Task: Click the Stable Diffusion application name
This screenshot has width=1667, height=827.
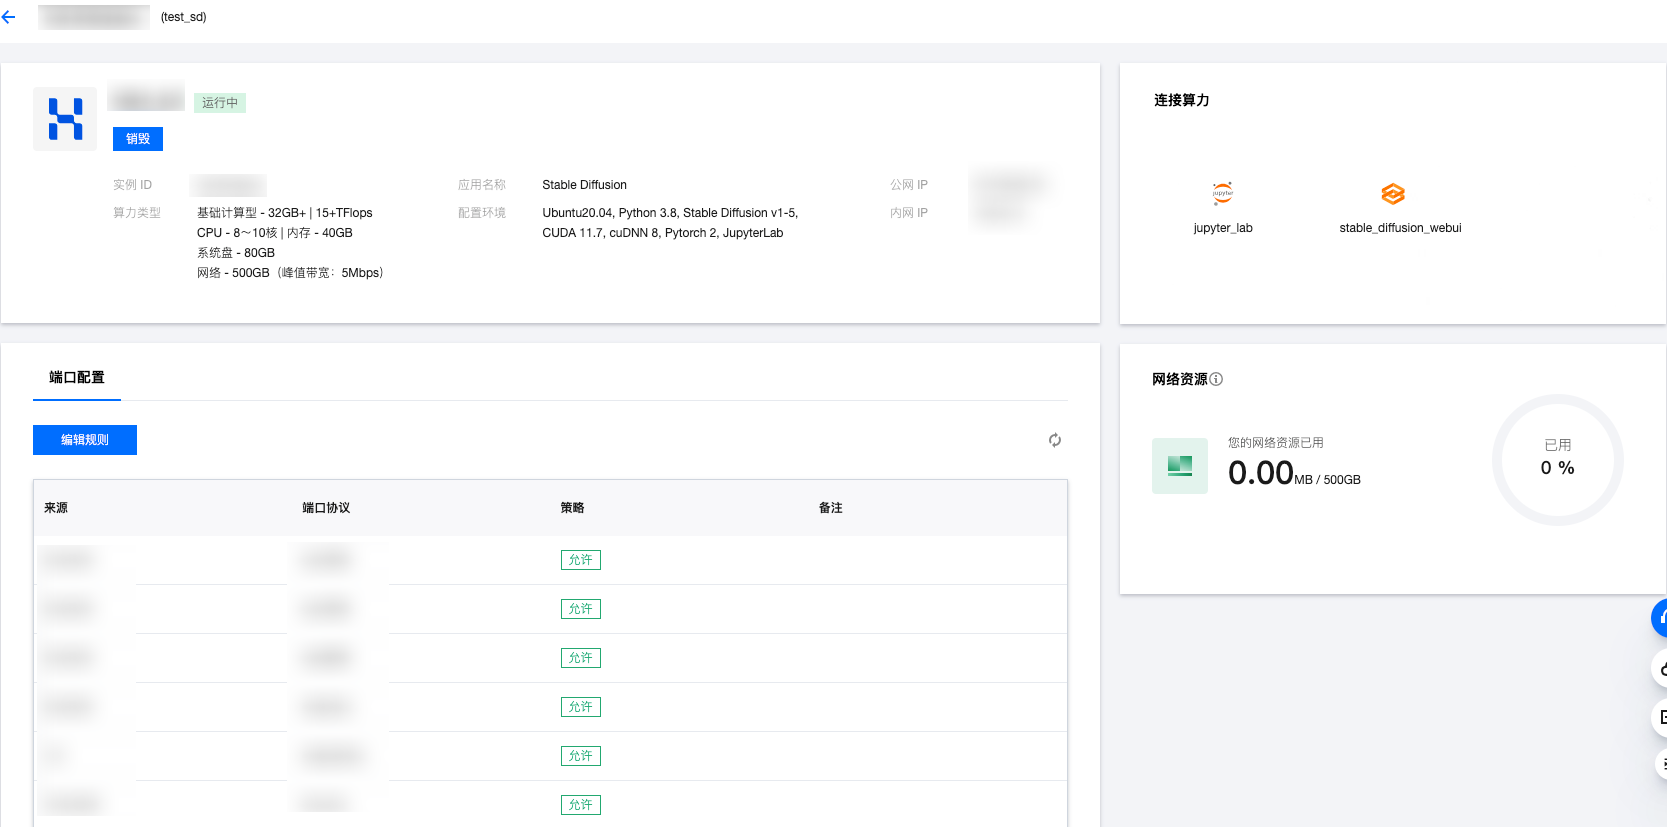Action: click(x=585, y=185)
